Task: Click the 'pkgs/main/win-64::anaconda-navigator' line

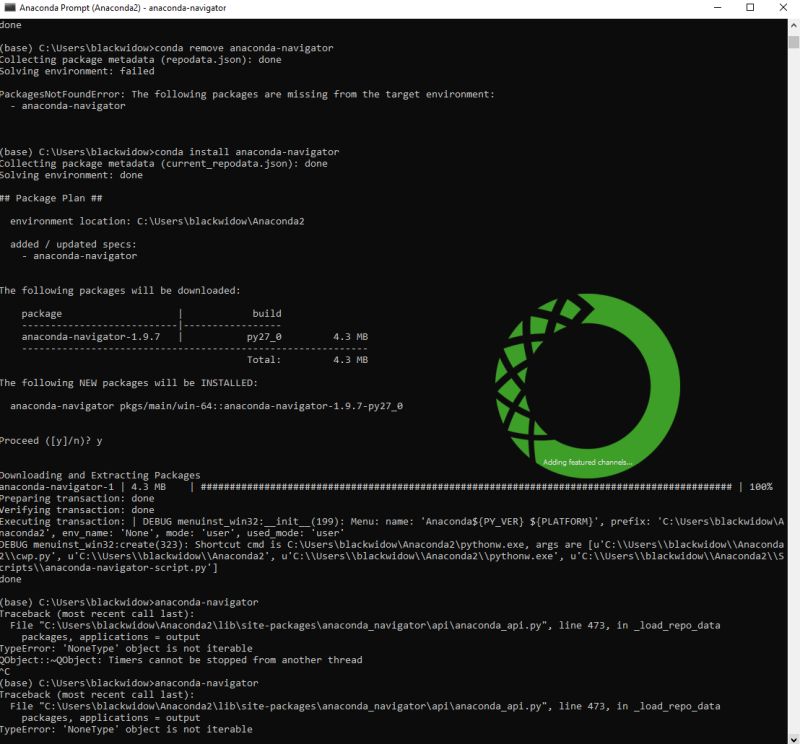Action: [x=206, y=406]
